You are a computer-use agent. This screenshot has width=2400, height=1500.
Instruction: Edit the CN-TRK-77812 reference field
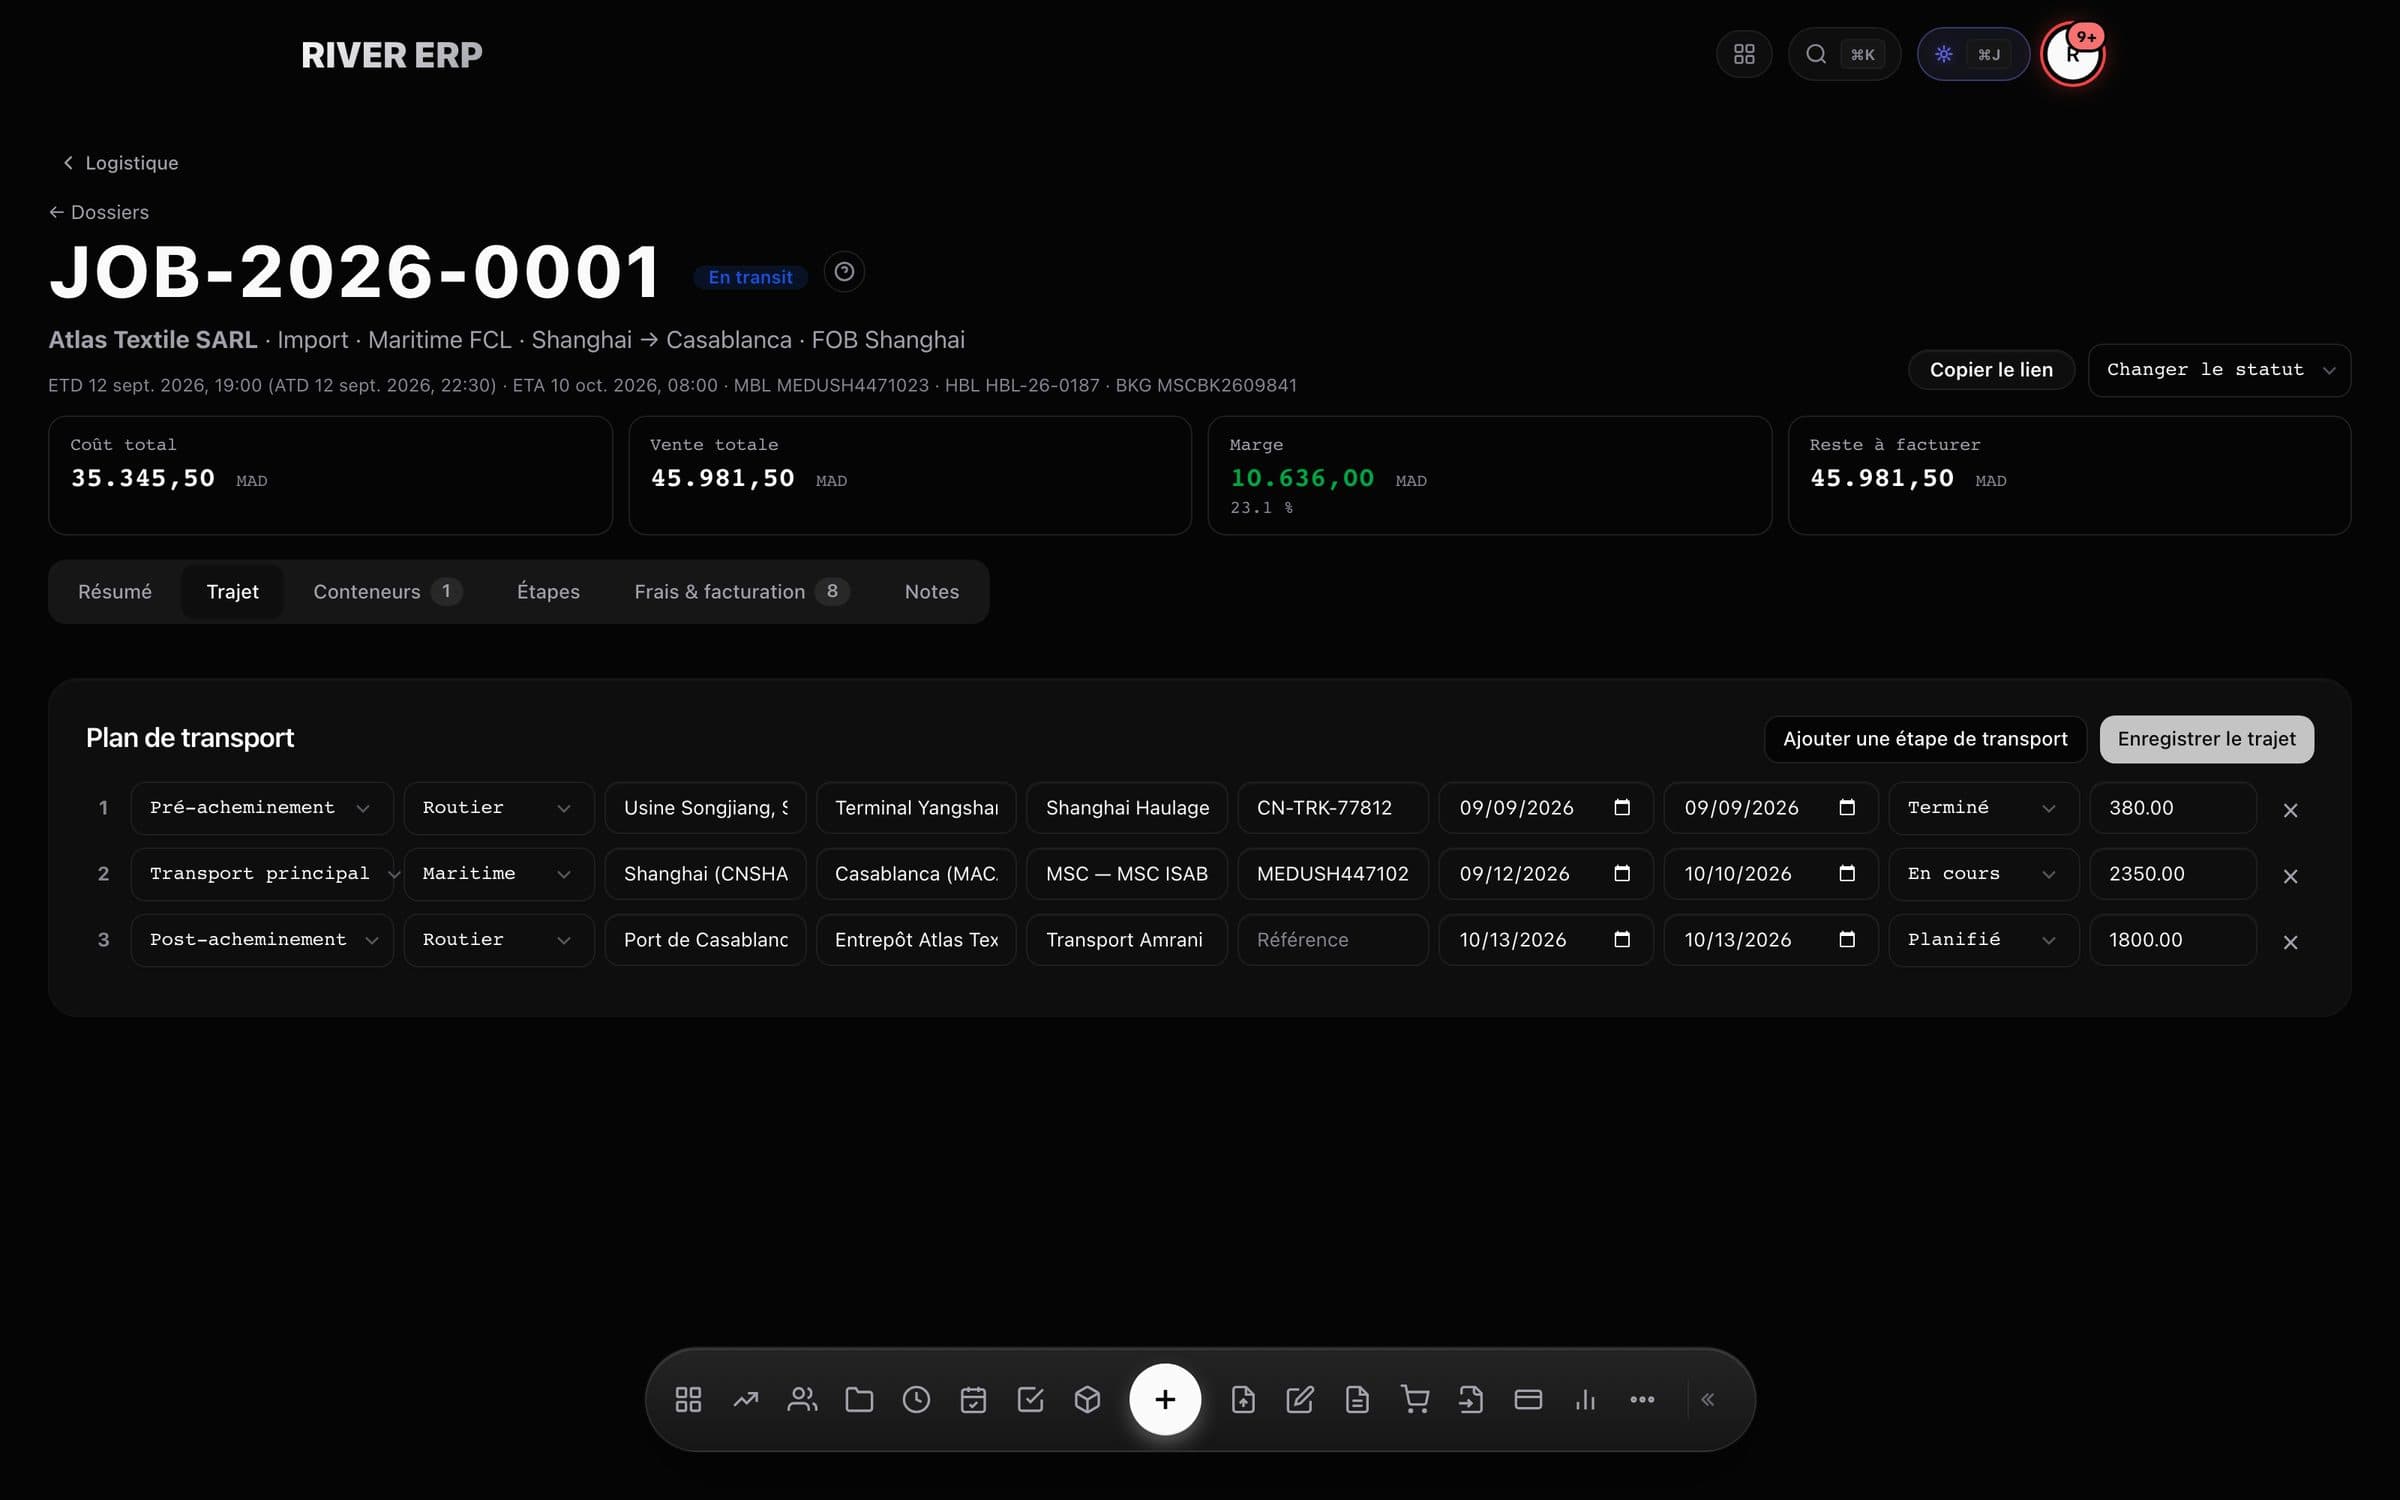pyautogui.click(x=1333, y=808)
